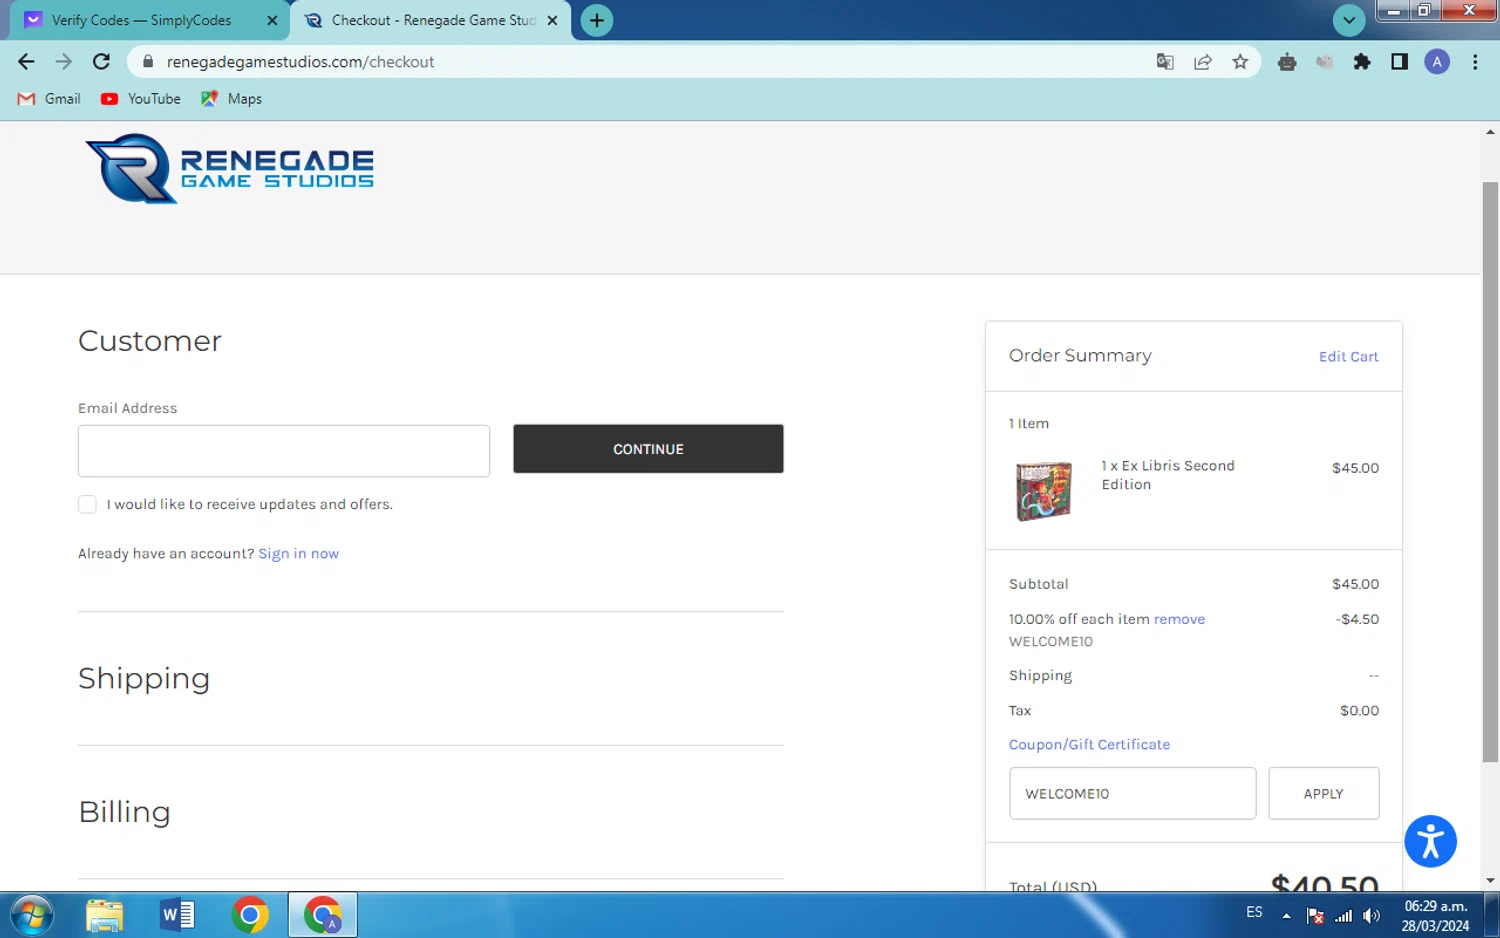Open the Extensions puzzle piece menu
This screenshot has width=1500, height=938.
[x=1362, y=62]
